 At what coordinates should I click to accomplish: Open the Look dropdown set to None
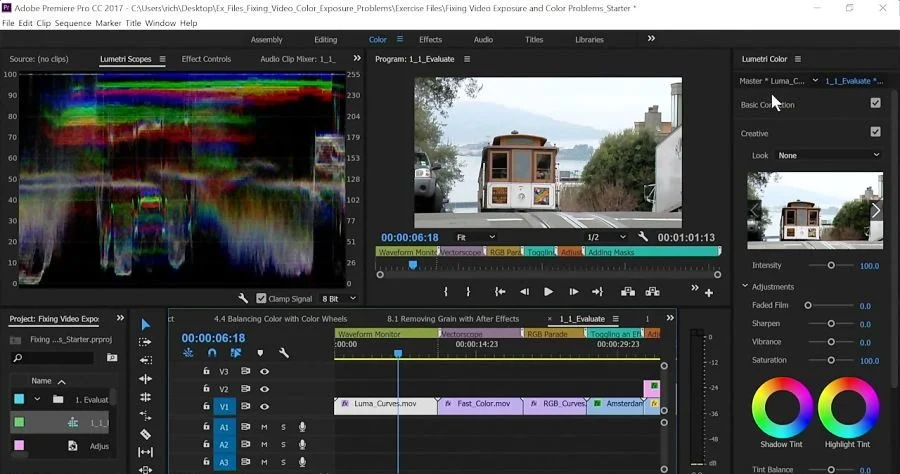pos(829,156)
